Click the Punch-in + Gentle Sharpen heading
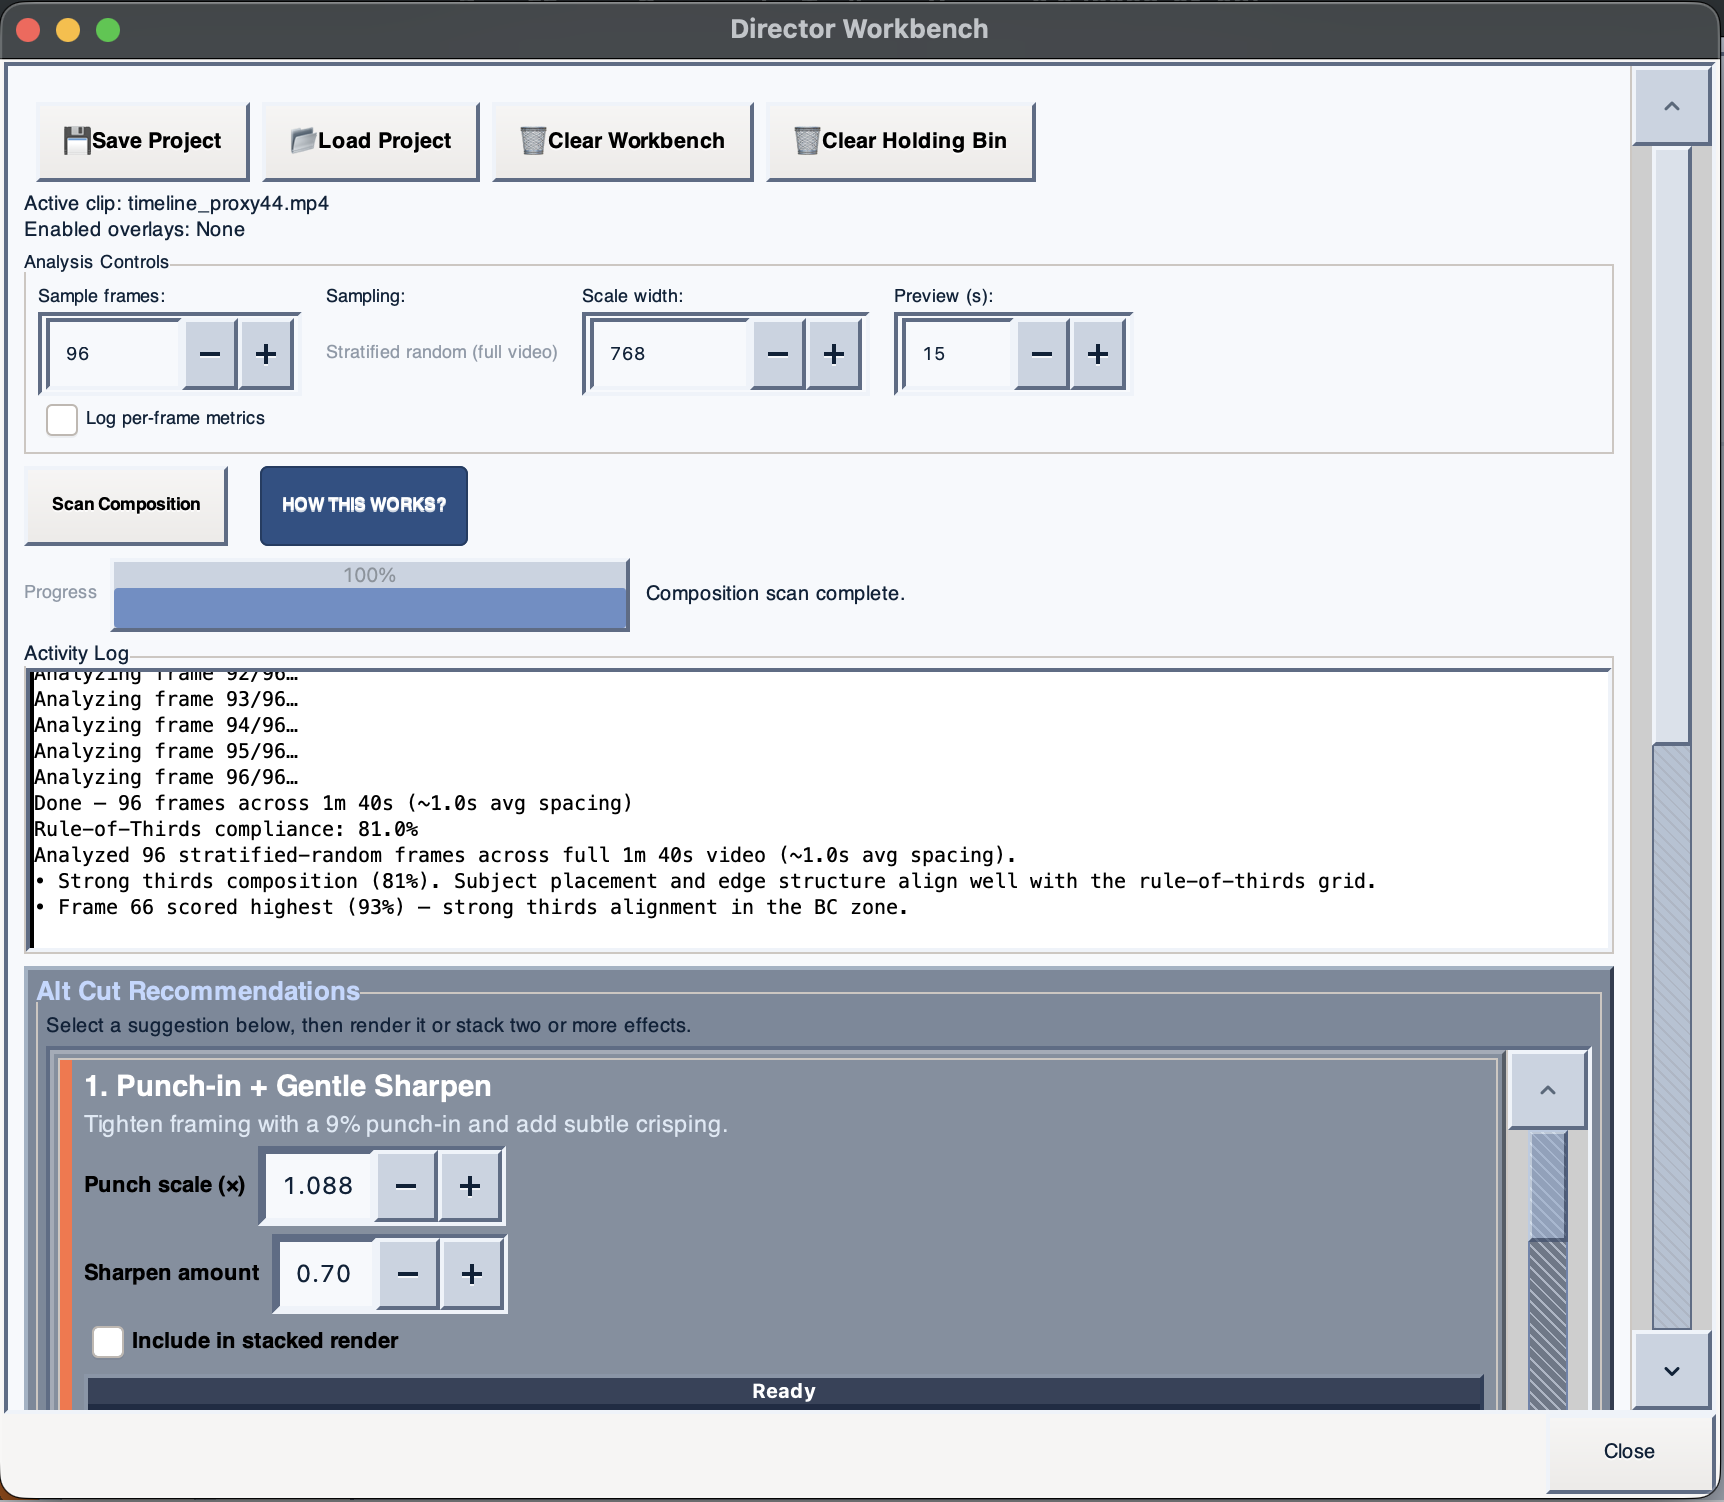The height and width of the screenshot is (1502, 1724). [x=288, y=1086]
